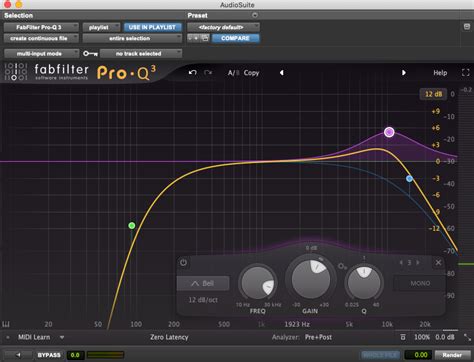Open the output options icon
This screenshot has height=362, width=474.
403,337
